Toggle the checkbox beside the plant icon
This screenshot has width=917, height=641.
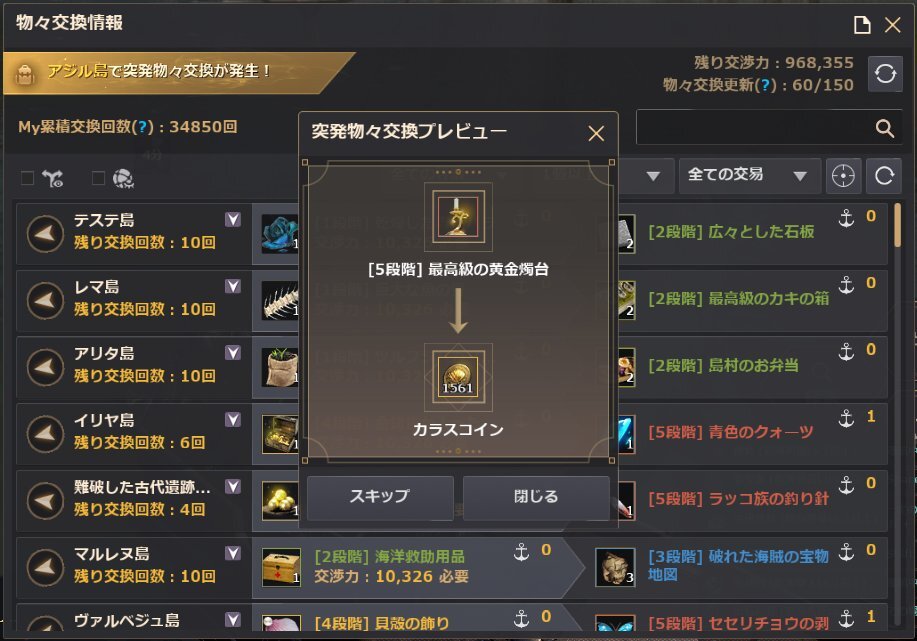pyautogui.click(x=27, y=178)
